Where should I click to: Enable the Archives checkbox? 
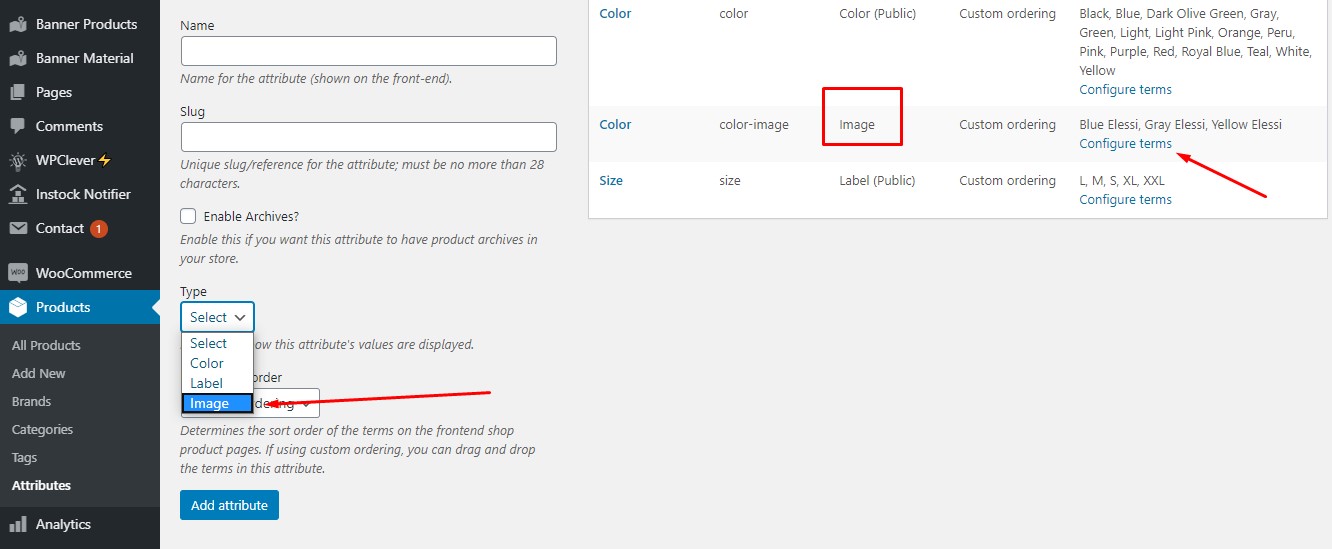click(x=188, y=216)
